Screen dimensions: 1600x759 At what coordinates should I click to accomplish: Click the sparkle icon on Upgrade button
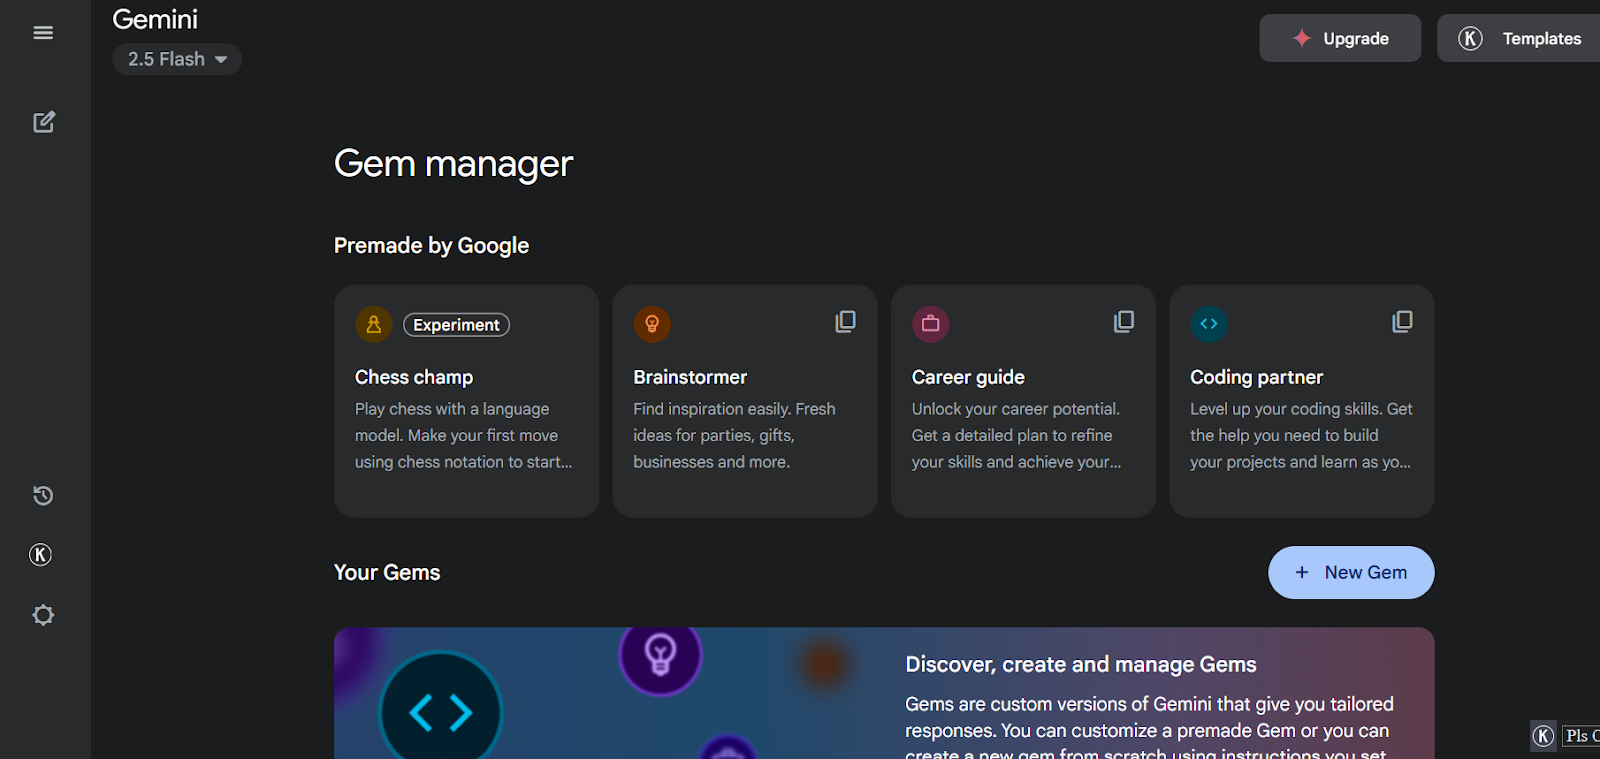point(1302,38)
